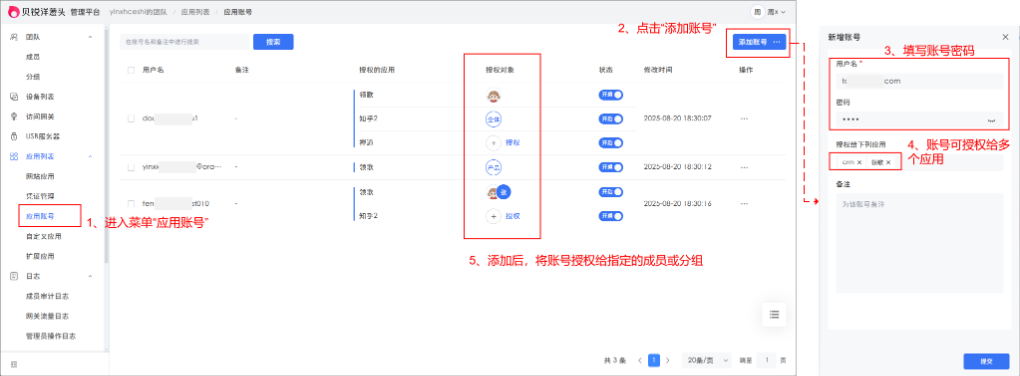Click the 日志 sidebar icon

(x=14, y=276)
